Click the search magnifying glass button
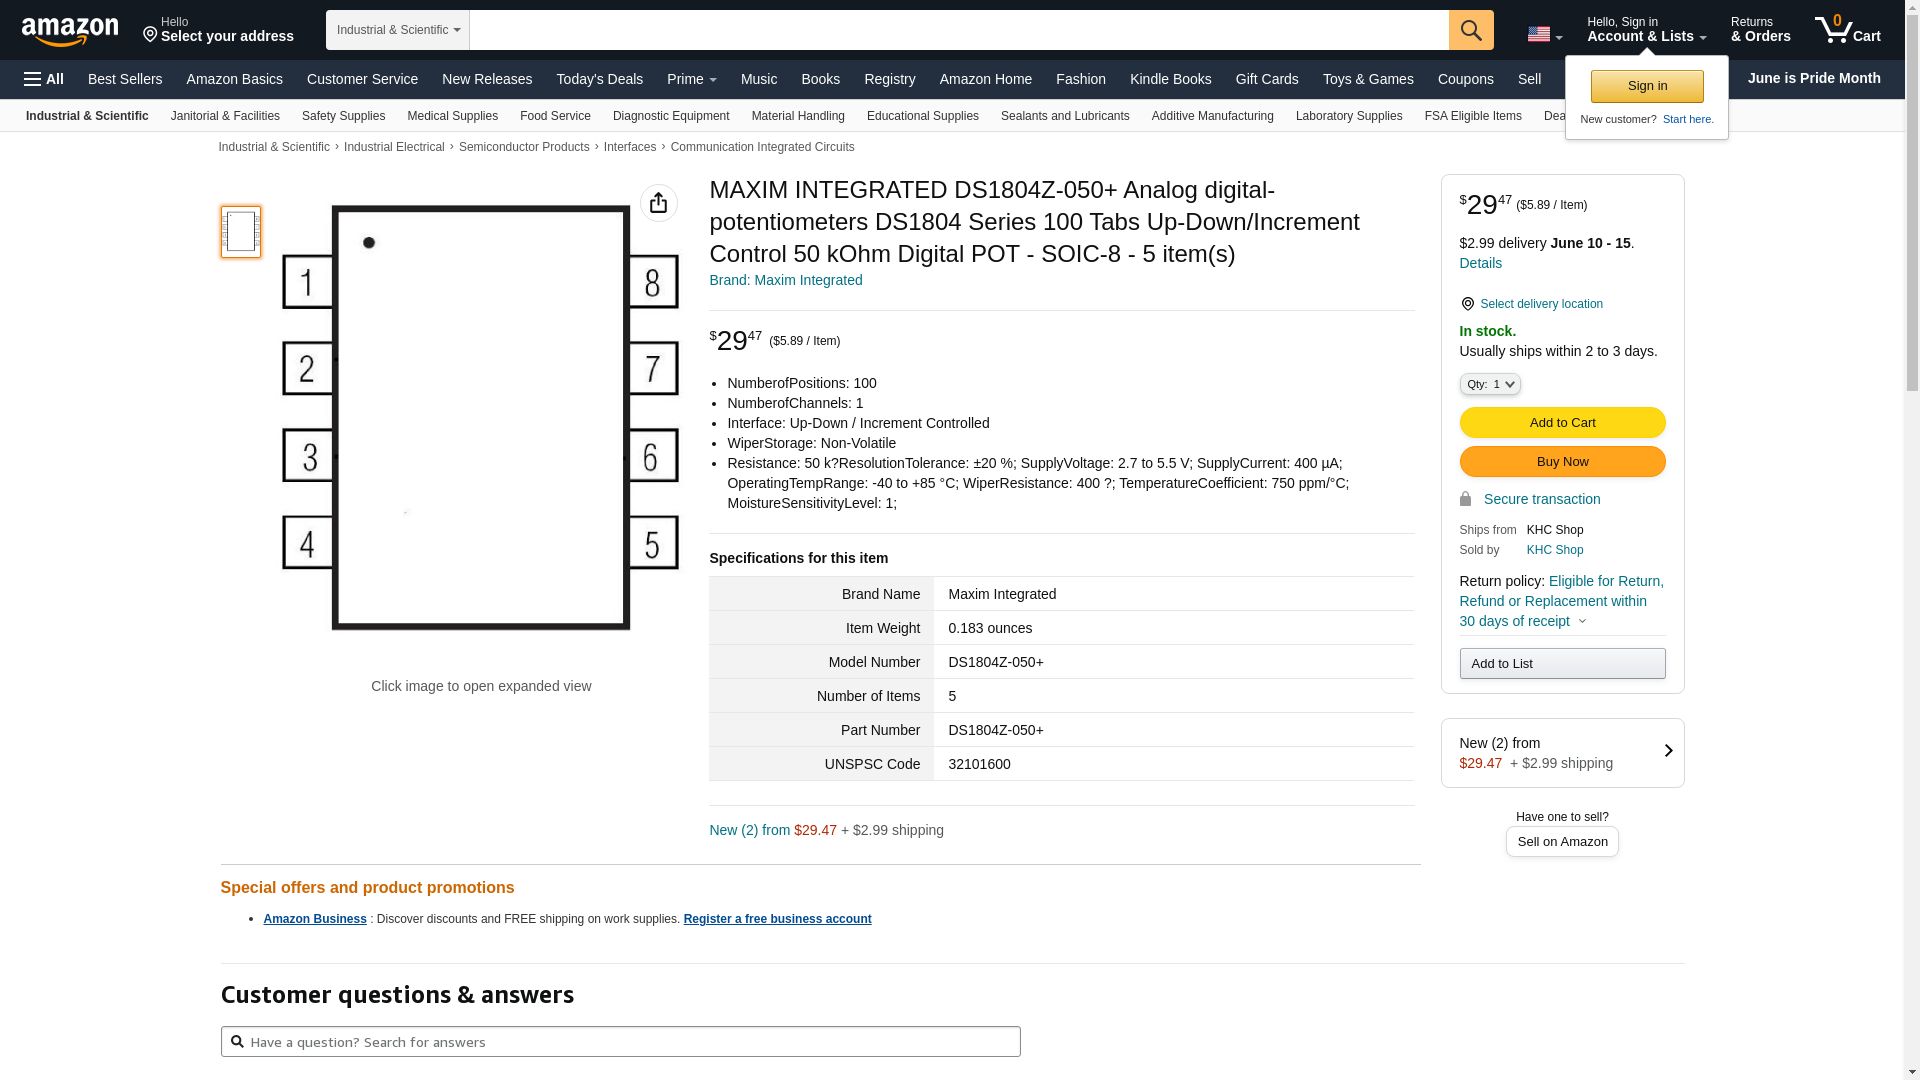 pos(1470,30)
